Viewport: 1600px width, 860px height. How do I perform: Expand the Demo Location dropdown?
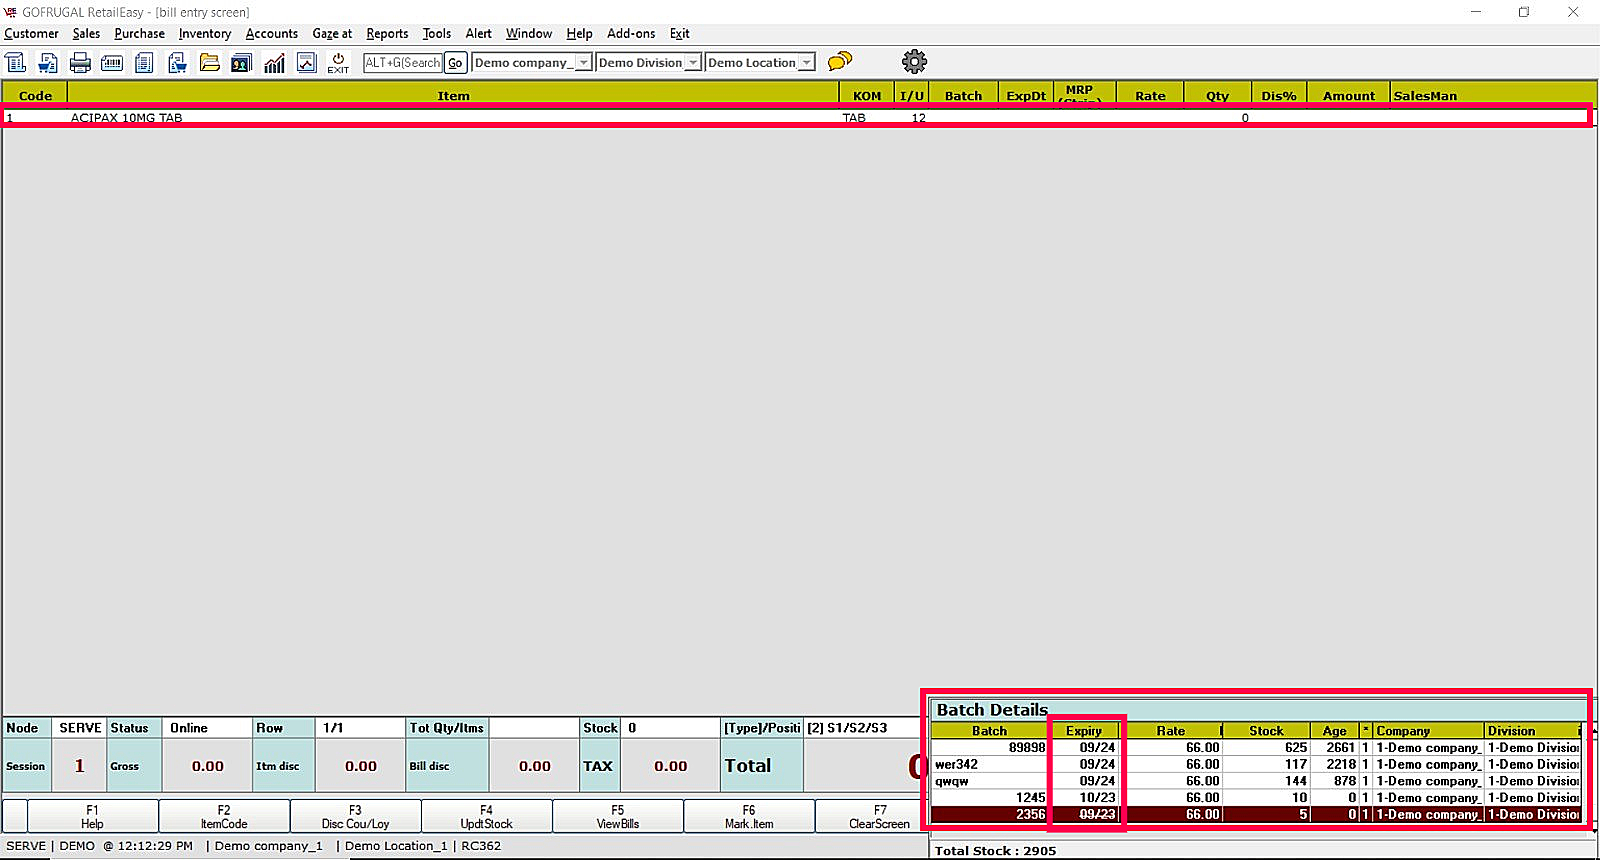pyautogui.click(x=806, y=62)
